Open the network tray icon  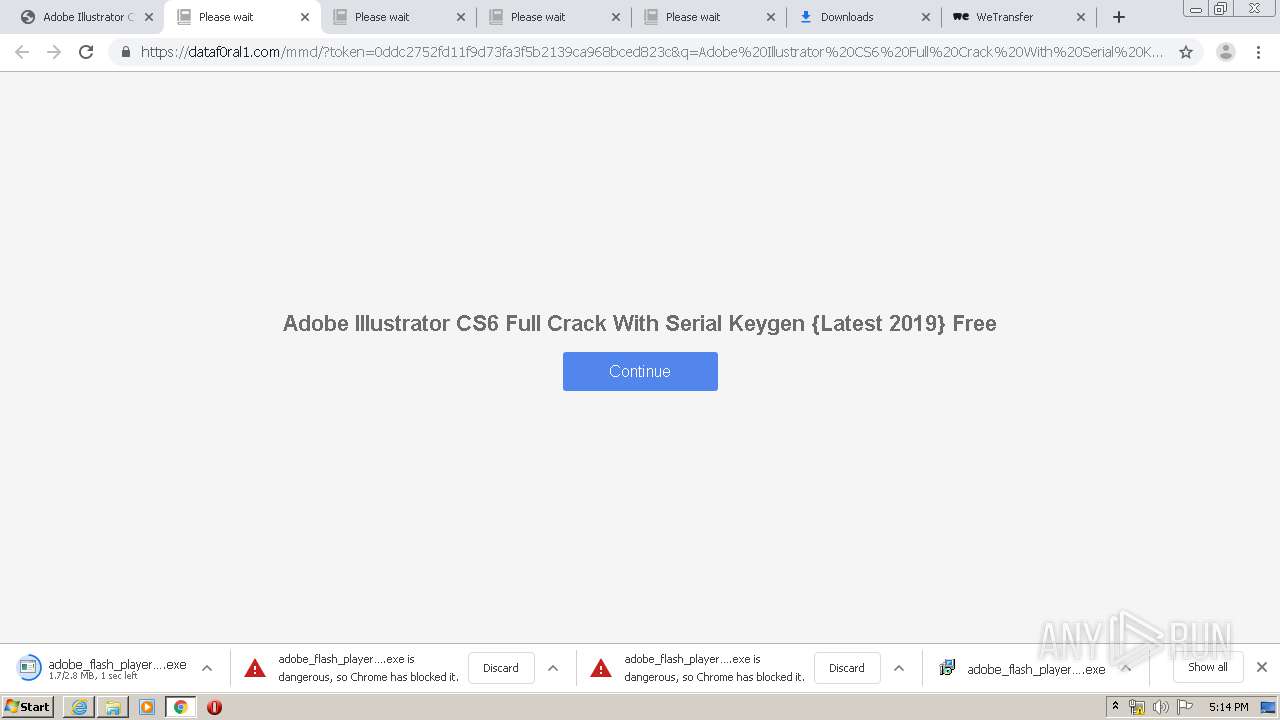click(x=1137, y=707)
